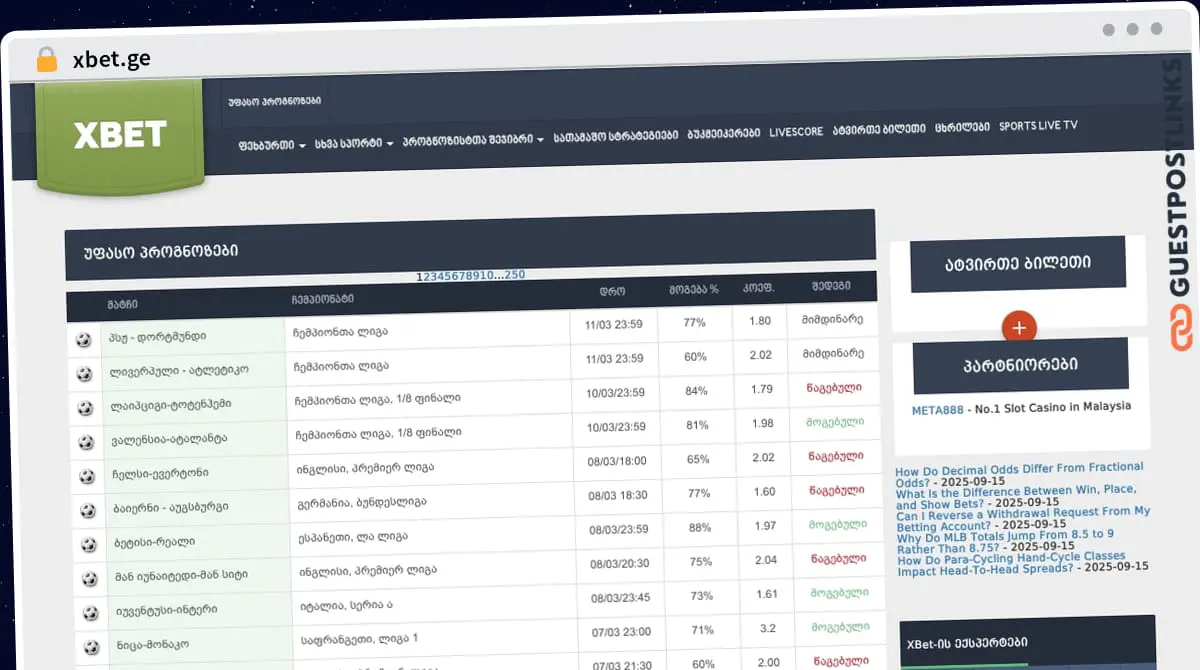Open SPORTS LIVE TV from the navigation

pyautogui.click(x=1036, y=125)
